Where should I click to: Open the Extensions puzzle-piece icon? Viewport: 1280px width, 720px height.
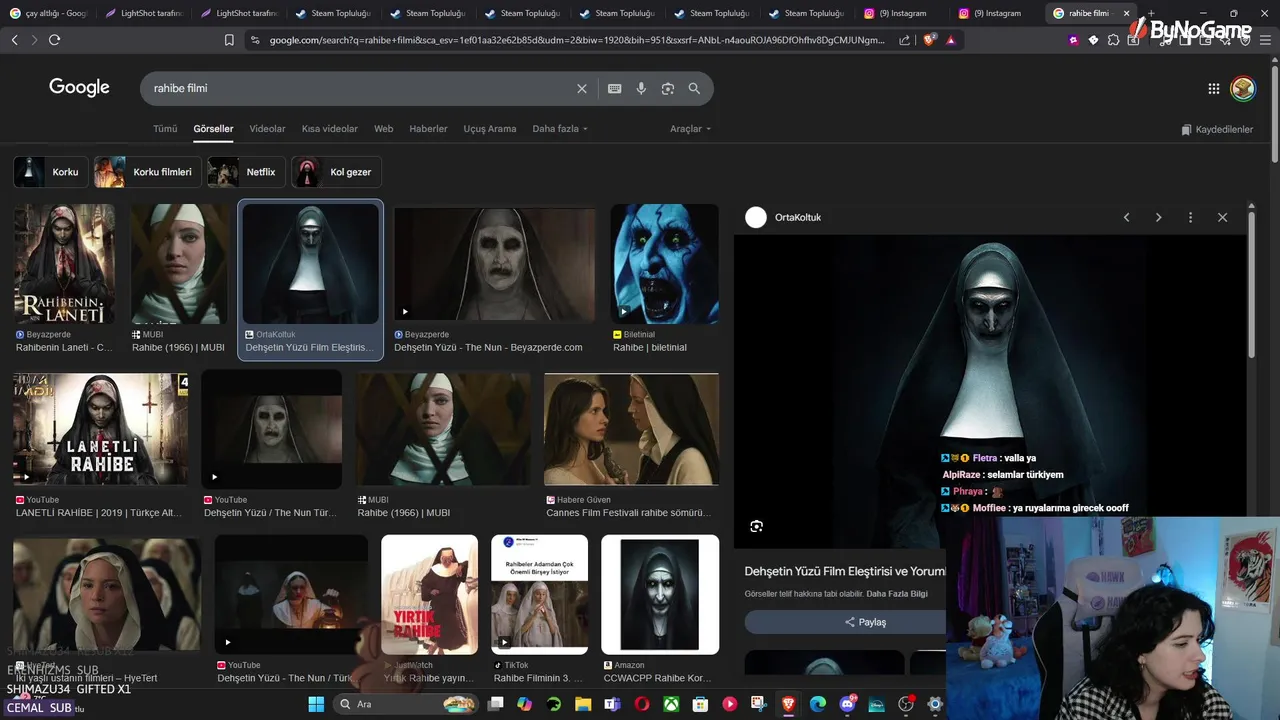coord(1113,40)
